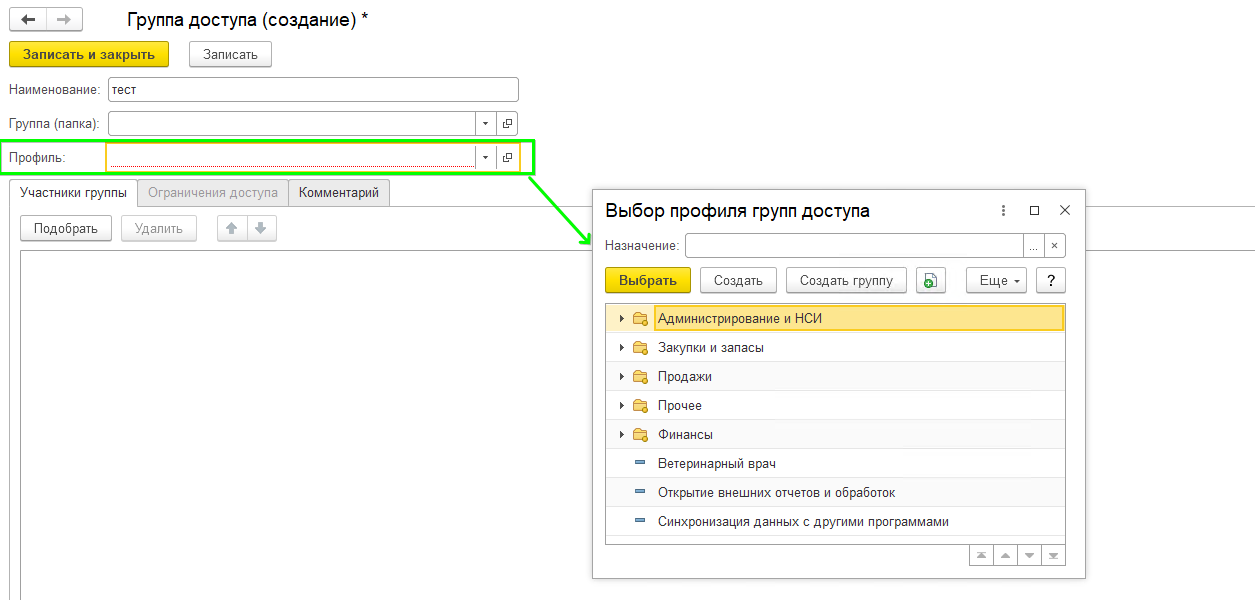1255x600 pixels.
Task: Open the Группа (папка) item icon
Action: pos(507,123)
